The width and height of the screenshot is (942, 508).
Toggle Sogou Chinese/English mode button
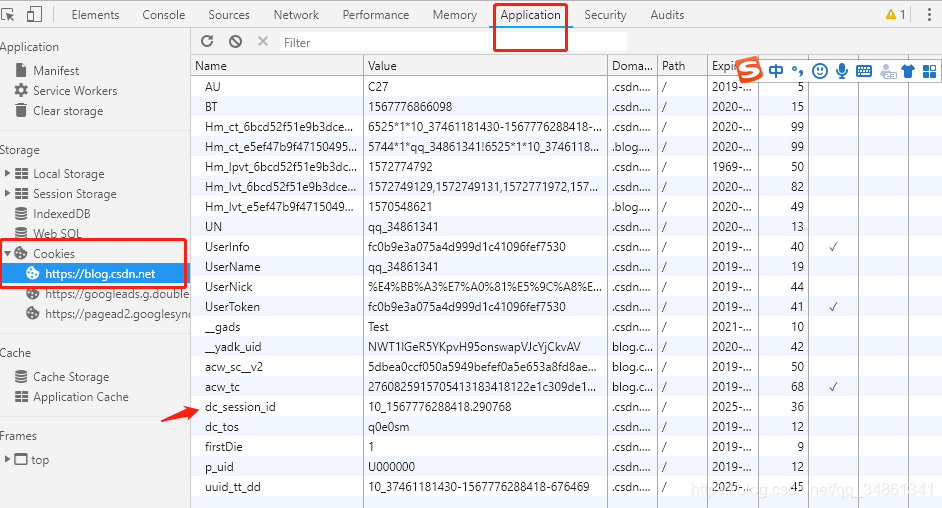click(x=776, y=71)
